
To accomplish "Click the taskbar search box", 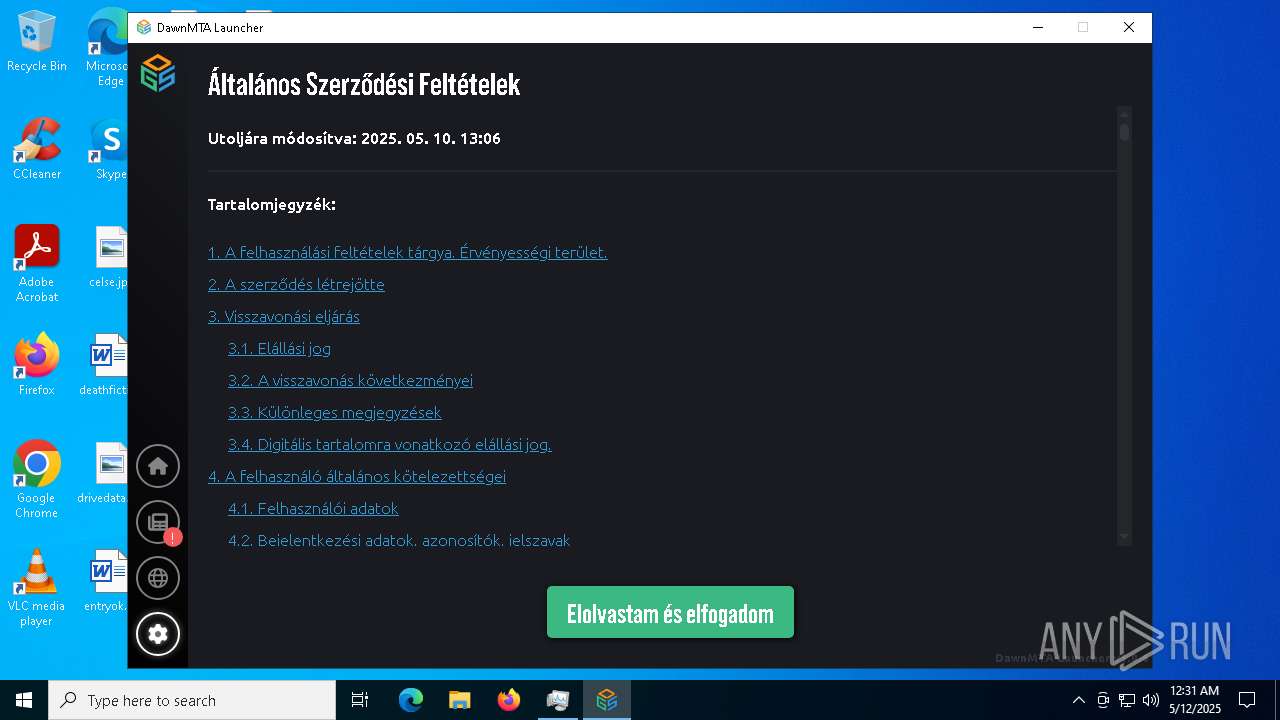I will [192, 700].
